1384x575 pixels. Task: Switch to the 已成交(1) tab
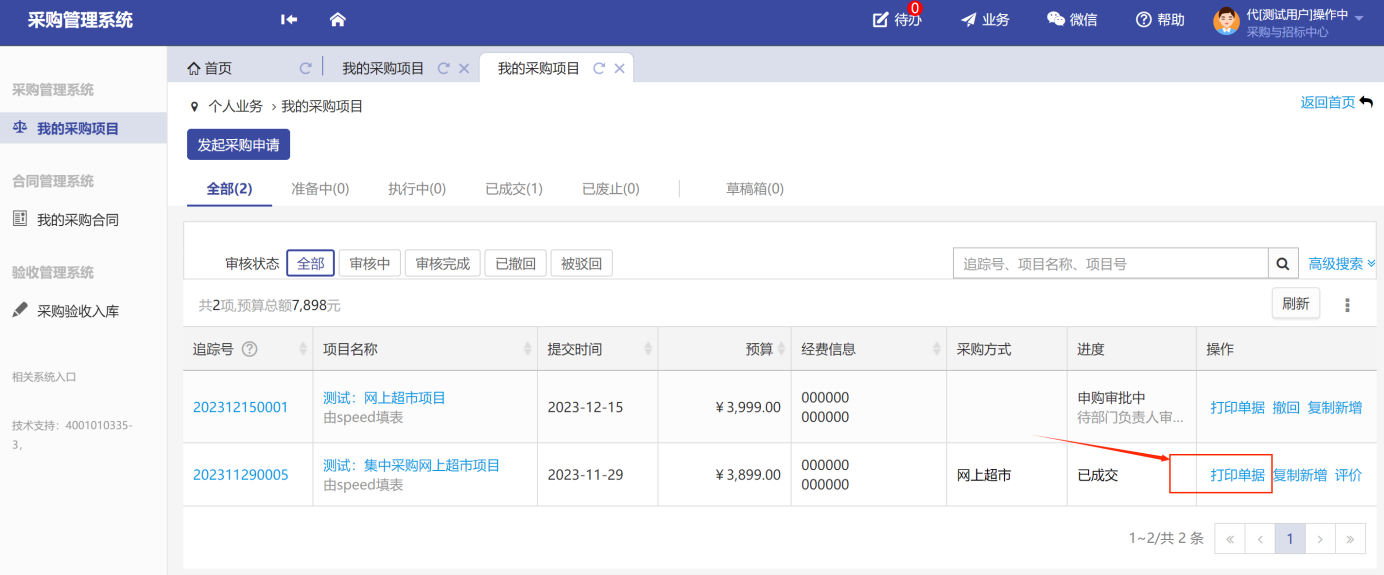[x=514, y=188]
